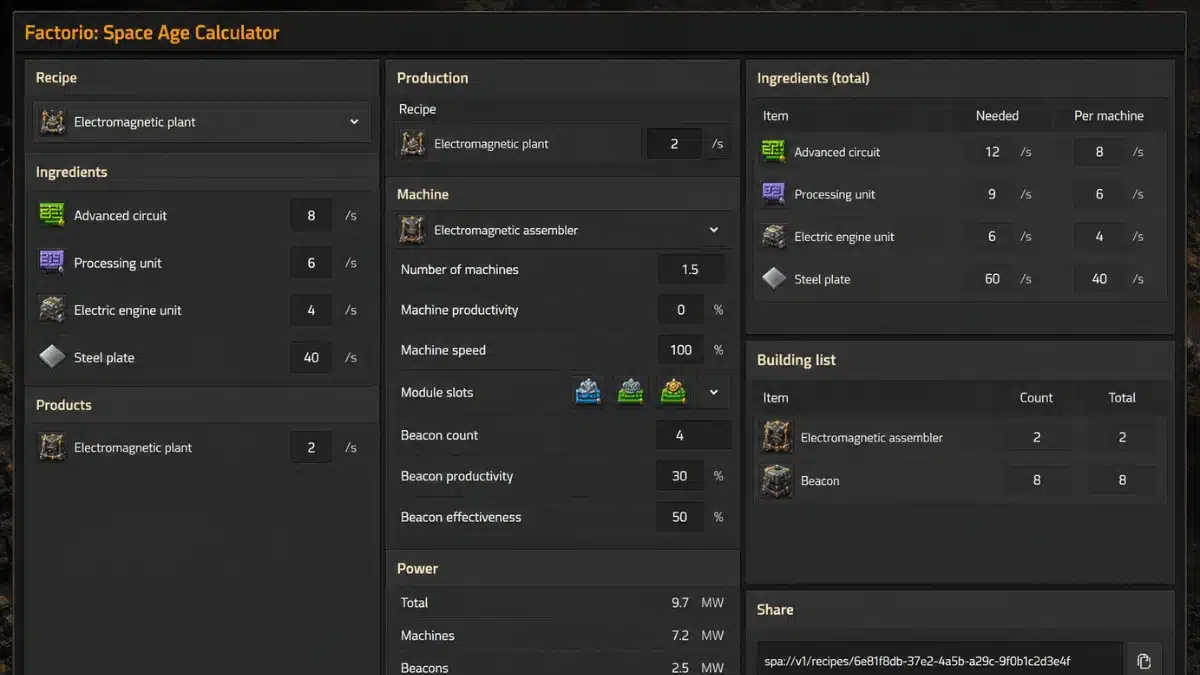Click the Electric engine unit label in total table
1200x675 pixels.
click(x=844, y=237)
